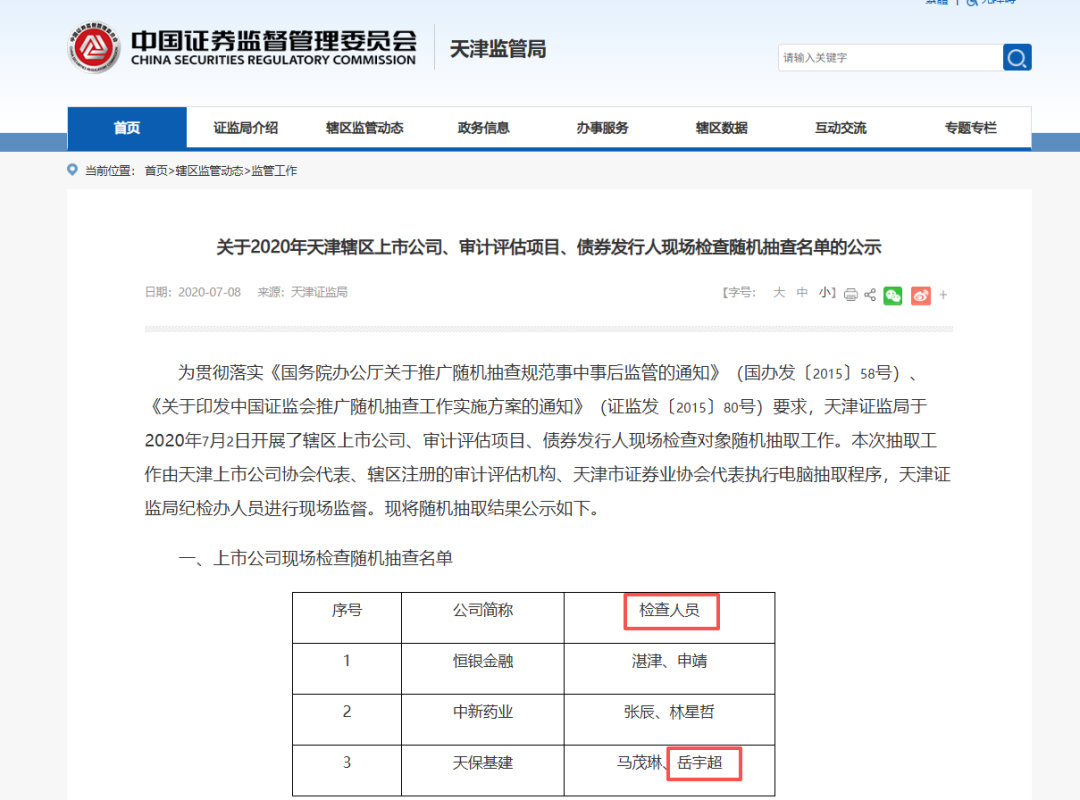Screen dimensions: 1080x800
Task: Open the 证监局介绍 menu
Action: point(246,127)
